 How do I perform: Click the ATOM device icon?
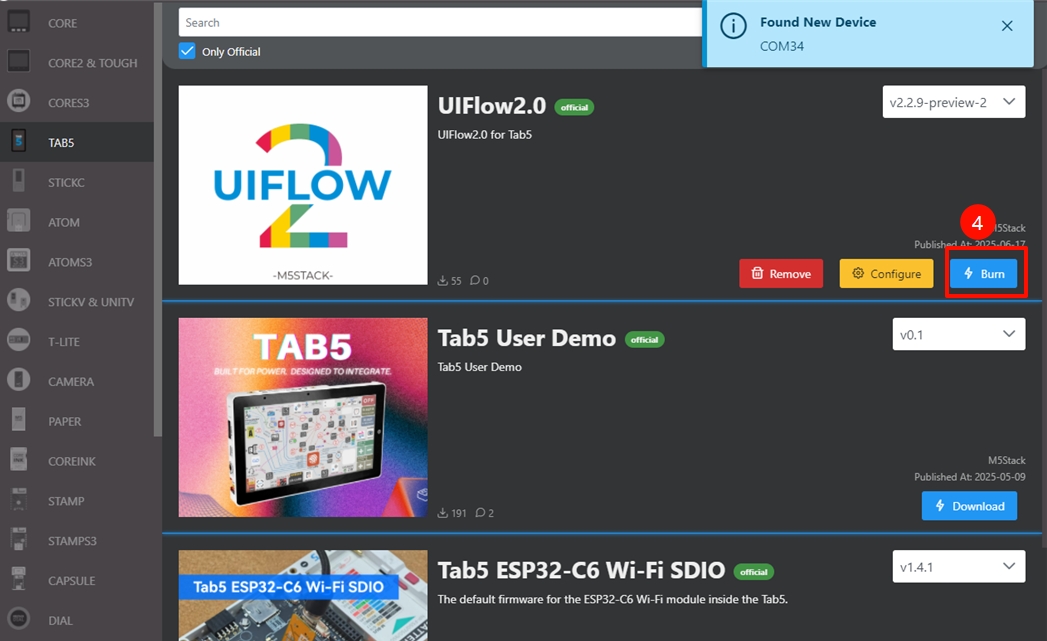coord(19,221)
